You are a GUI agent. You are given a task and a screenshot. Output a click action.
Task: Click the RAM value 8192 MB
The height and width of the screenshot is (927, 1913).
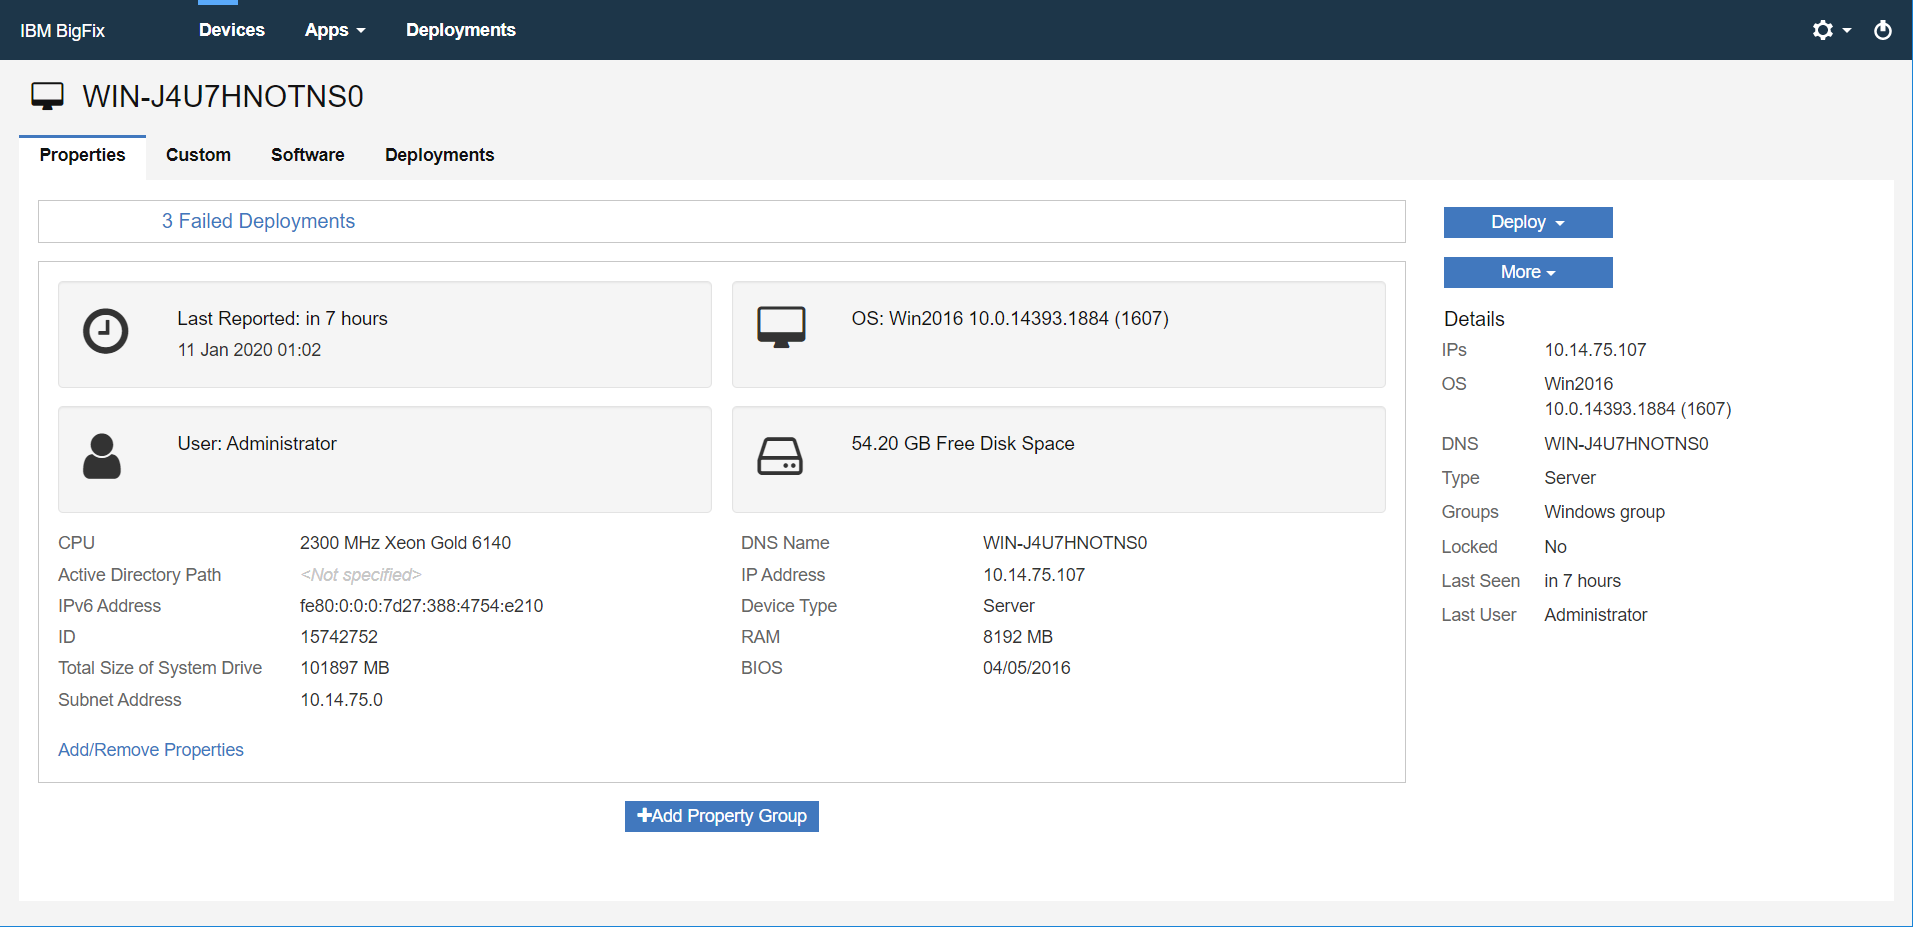[x=1018, y=637]
